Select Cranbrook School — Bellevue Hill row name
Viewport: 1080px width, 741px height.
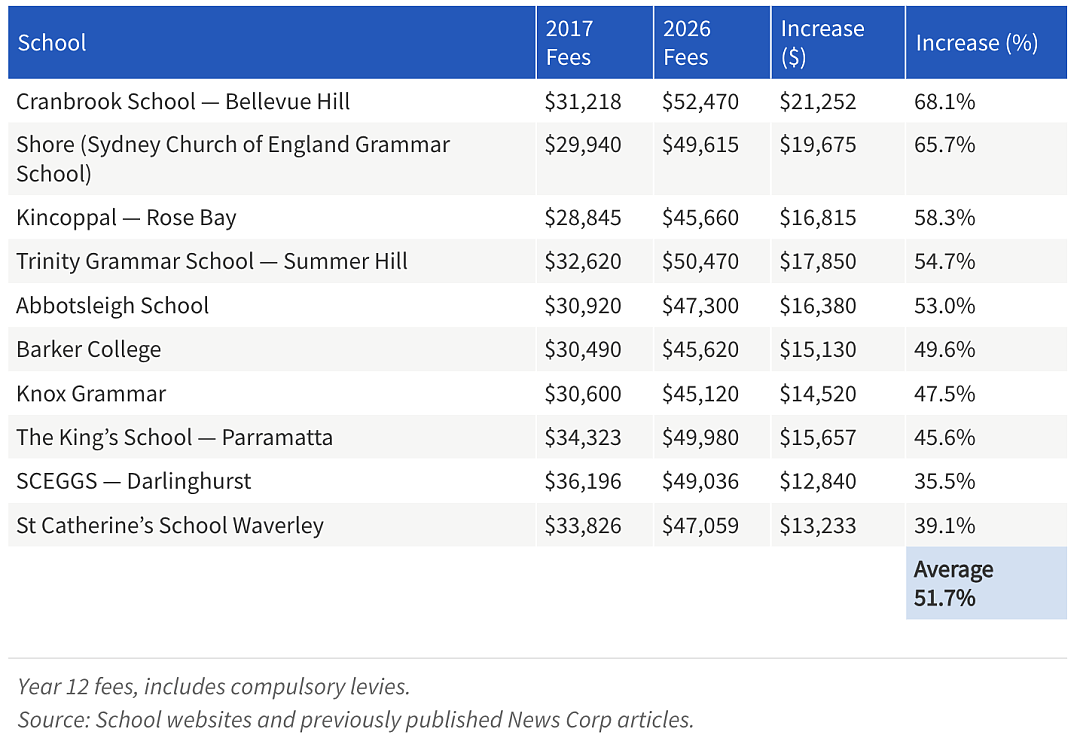[183, 102]
